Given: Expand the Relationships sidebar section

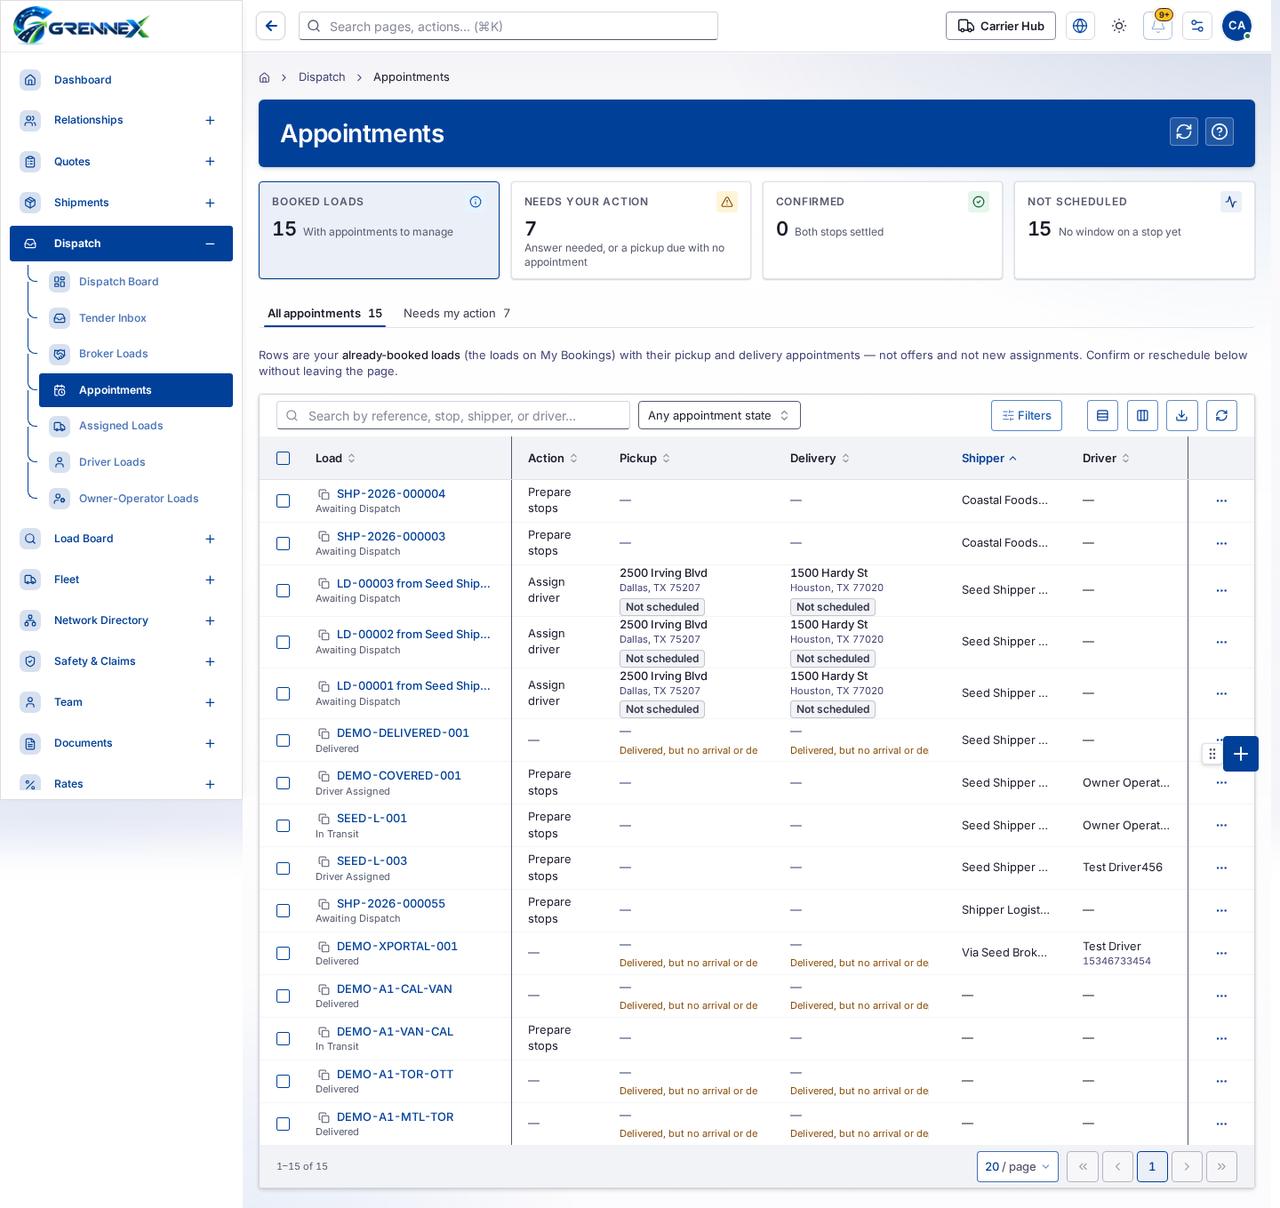Looking at the screenshot, I should click(210, 120).
